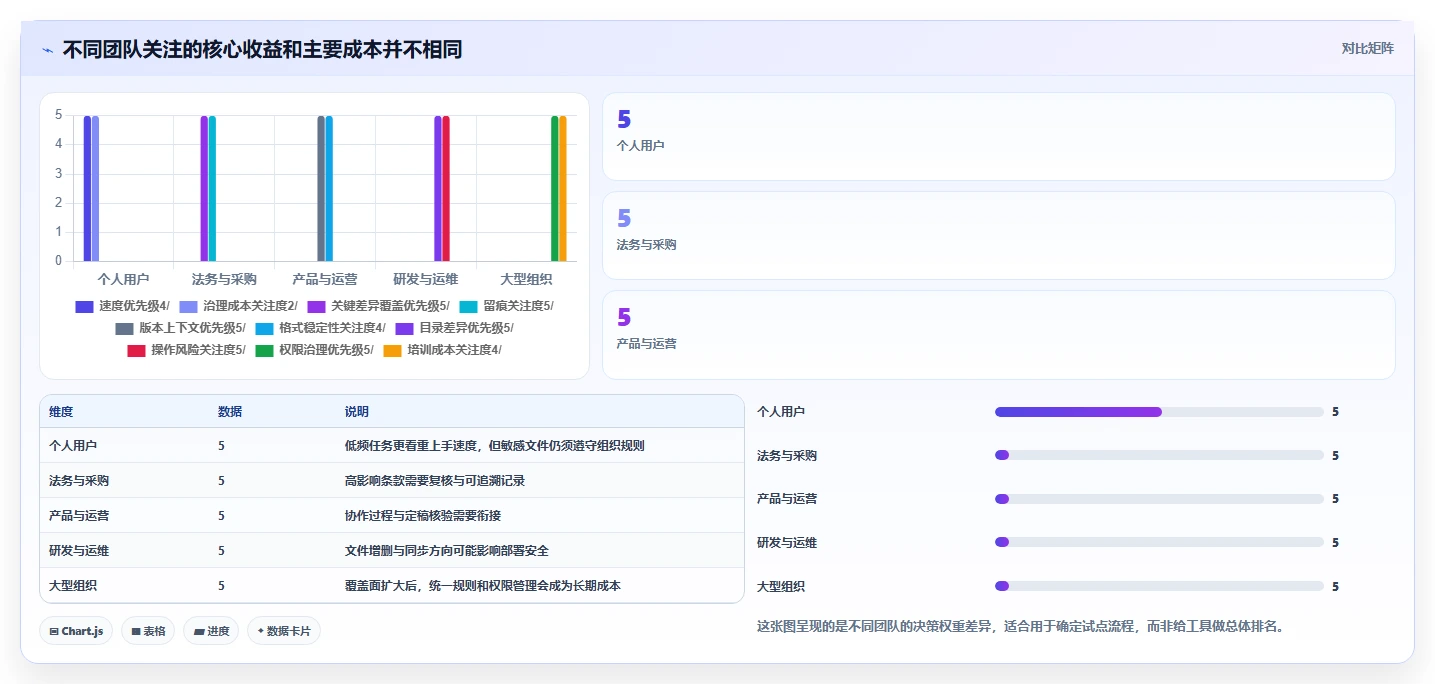This screenshot has width=1435, height=684.
Task: Click the red swatch for 操作风险关注度5/
Action: pos(136,350)
